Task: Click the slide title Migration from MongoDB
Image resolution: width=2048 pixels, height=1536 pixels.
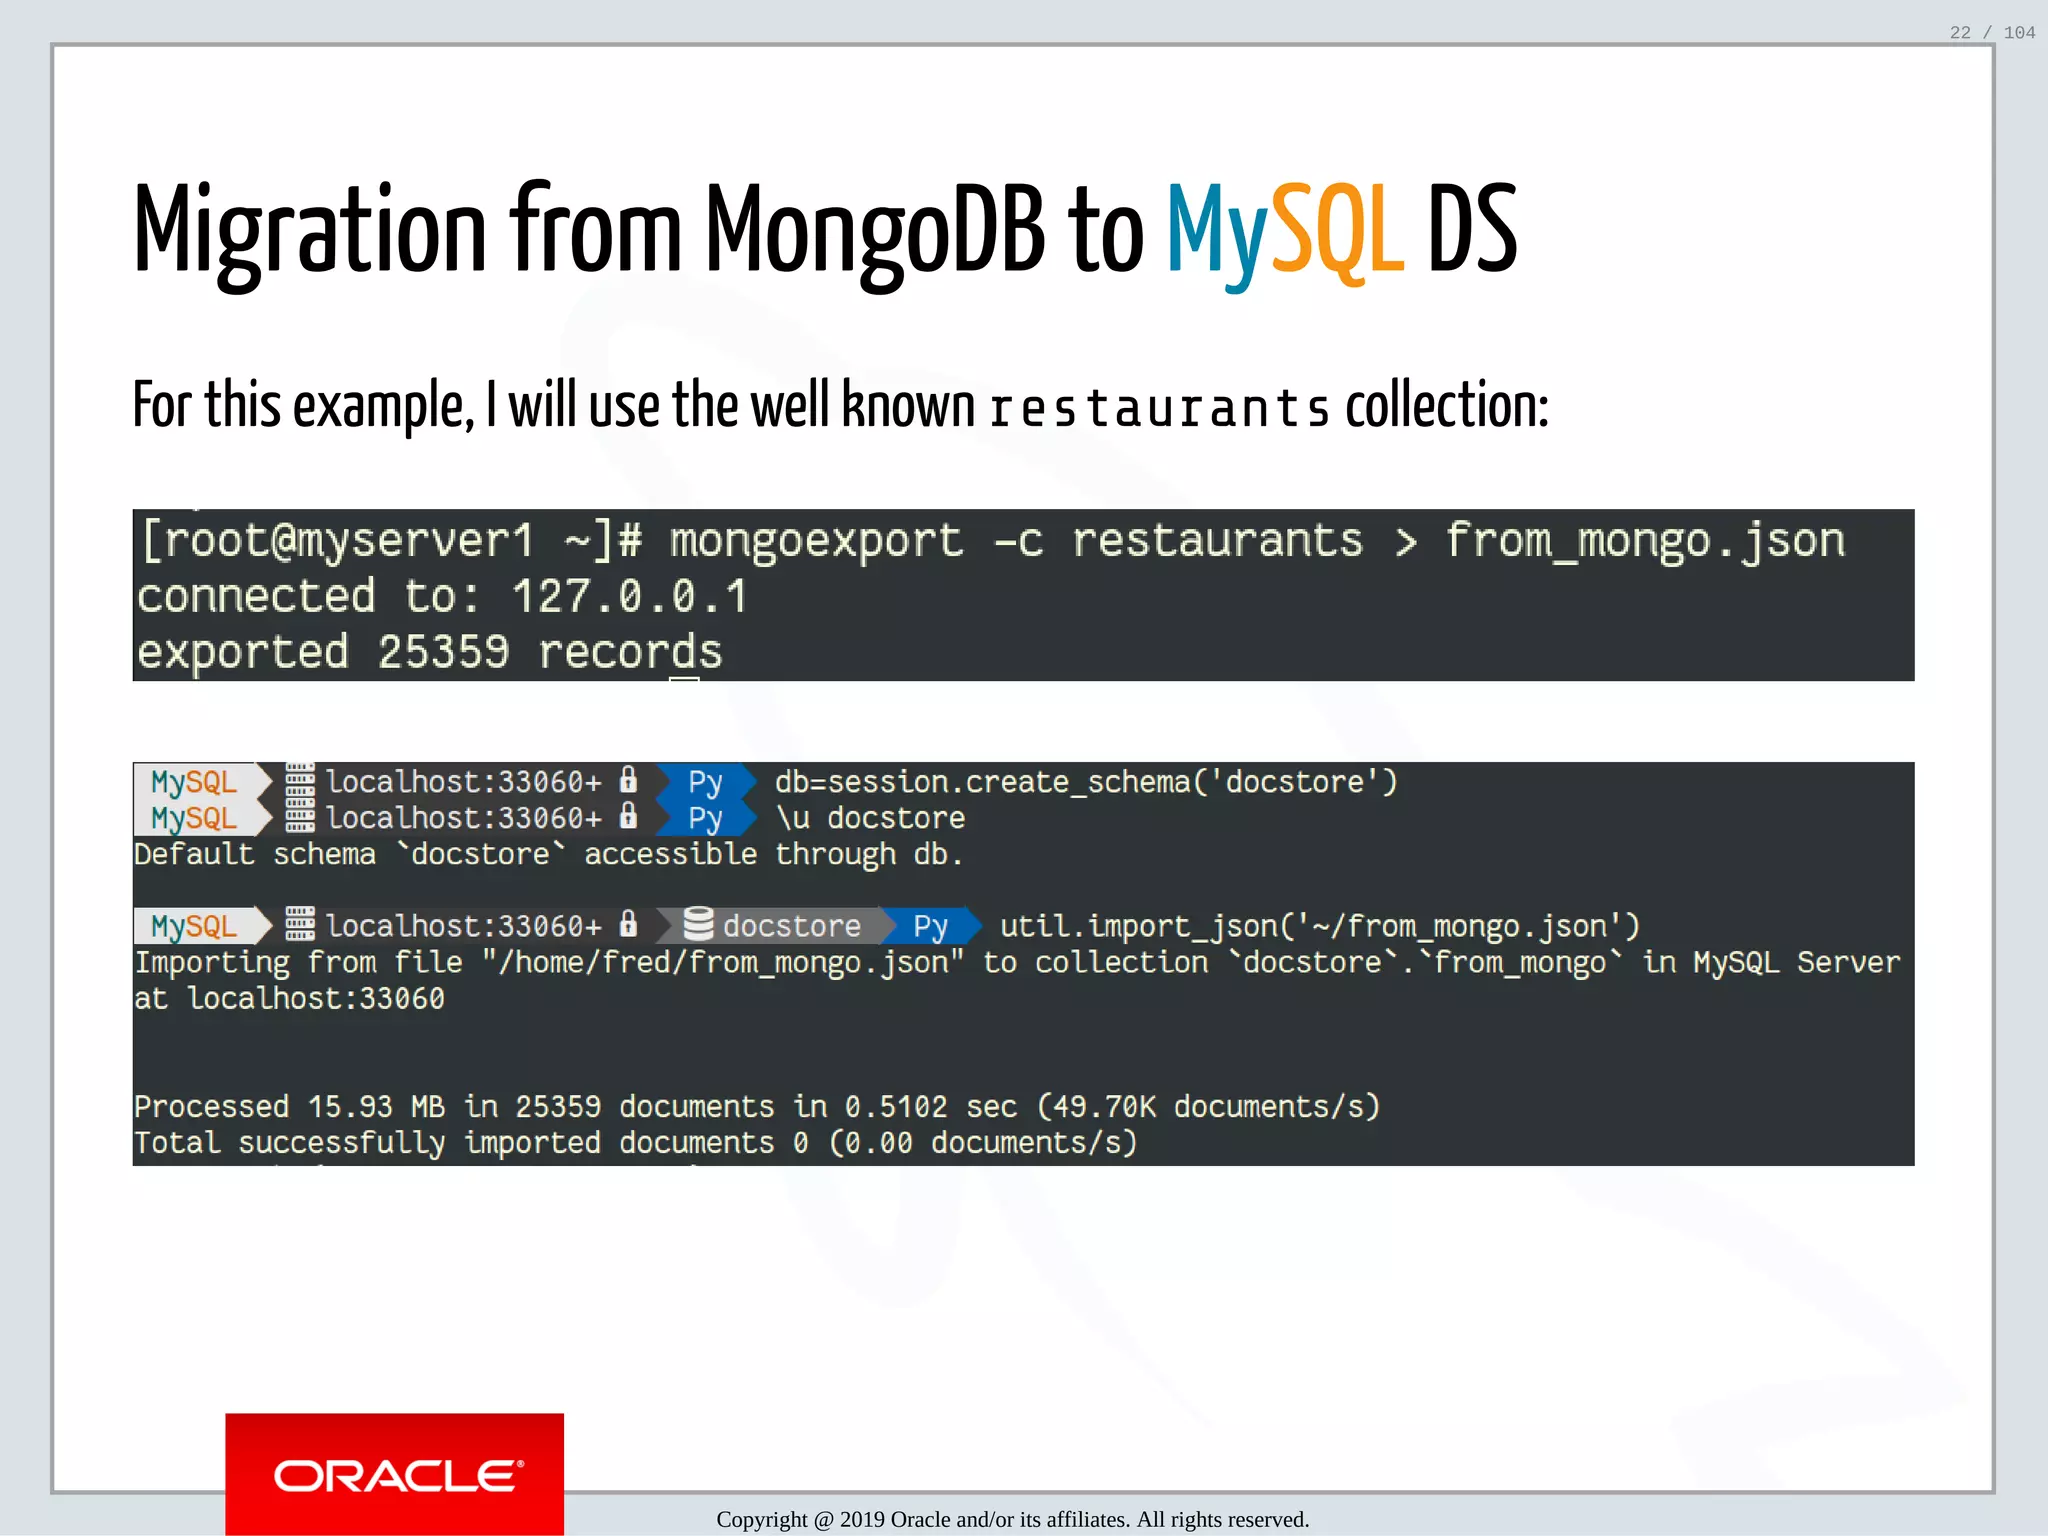Action: point(640,230)
